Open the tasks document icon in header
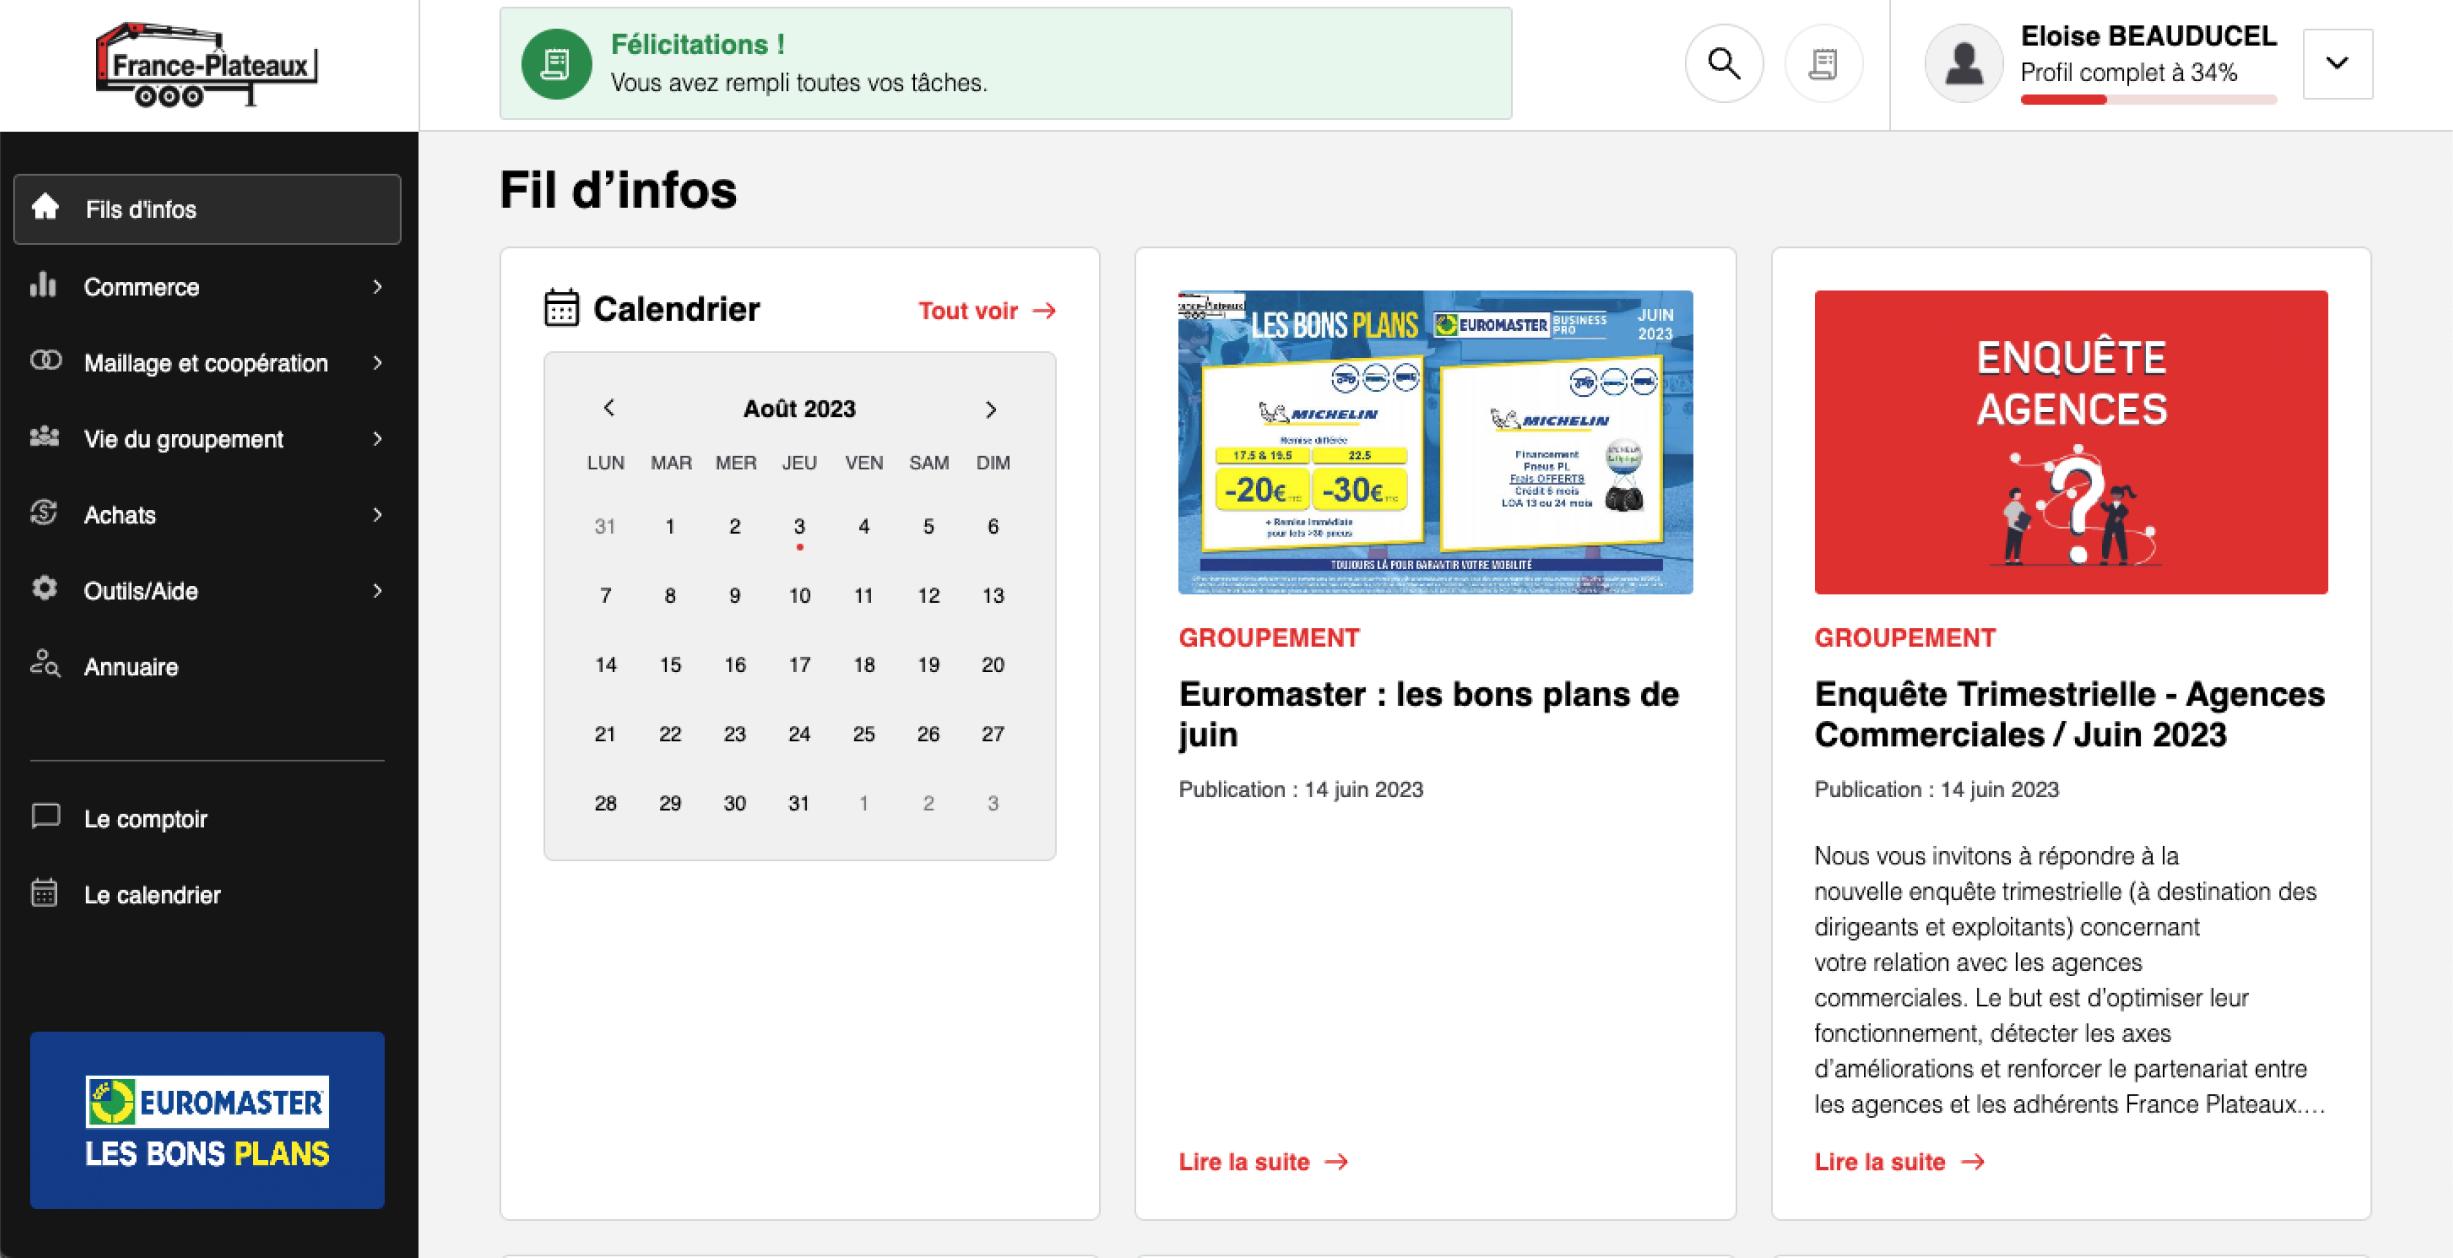Image resolution: width=2453 pixels, height=1258 pixels. 1823,63
